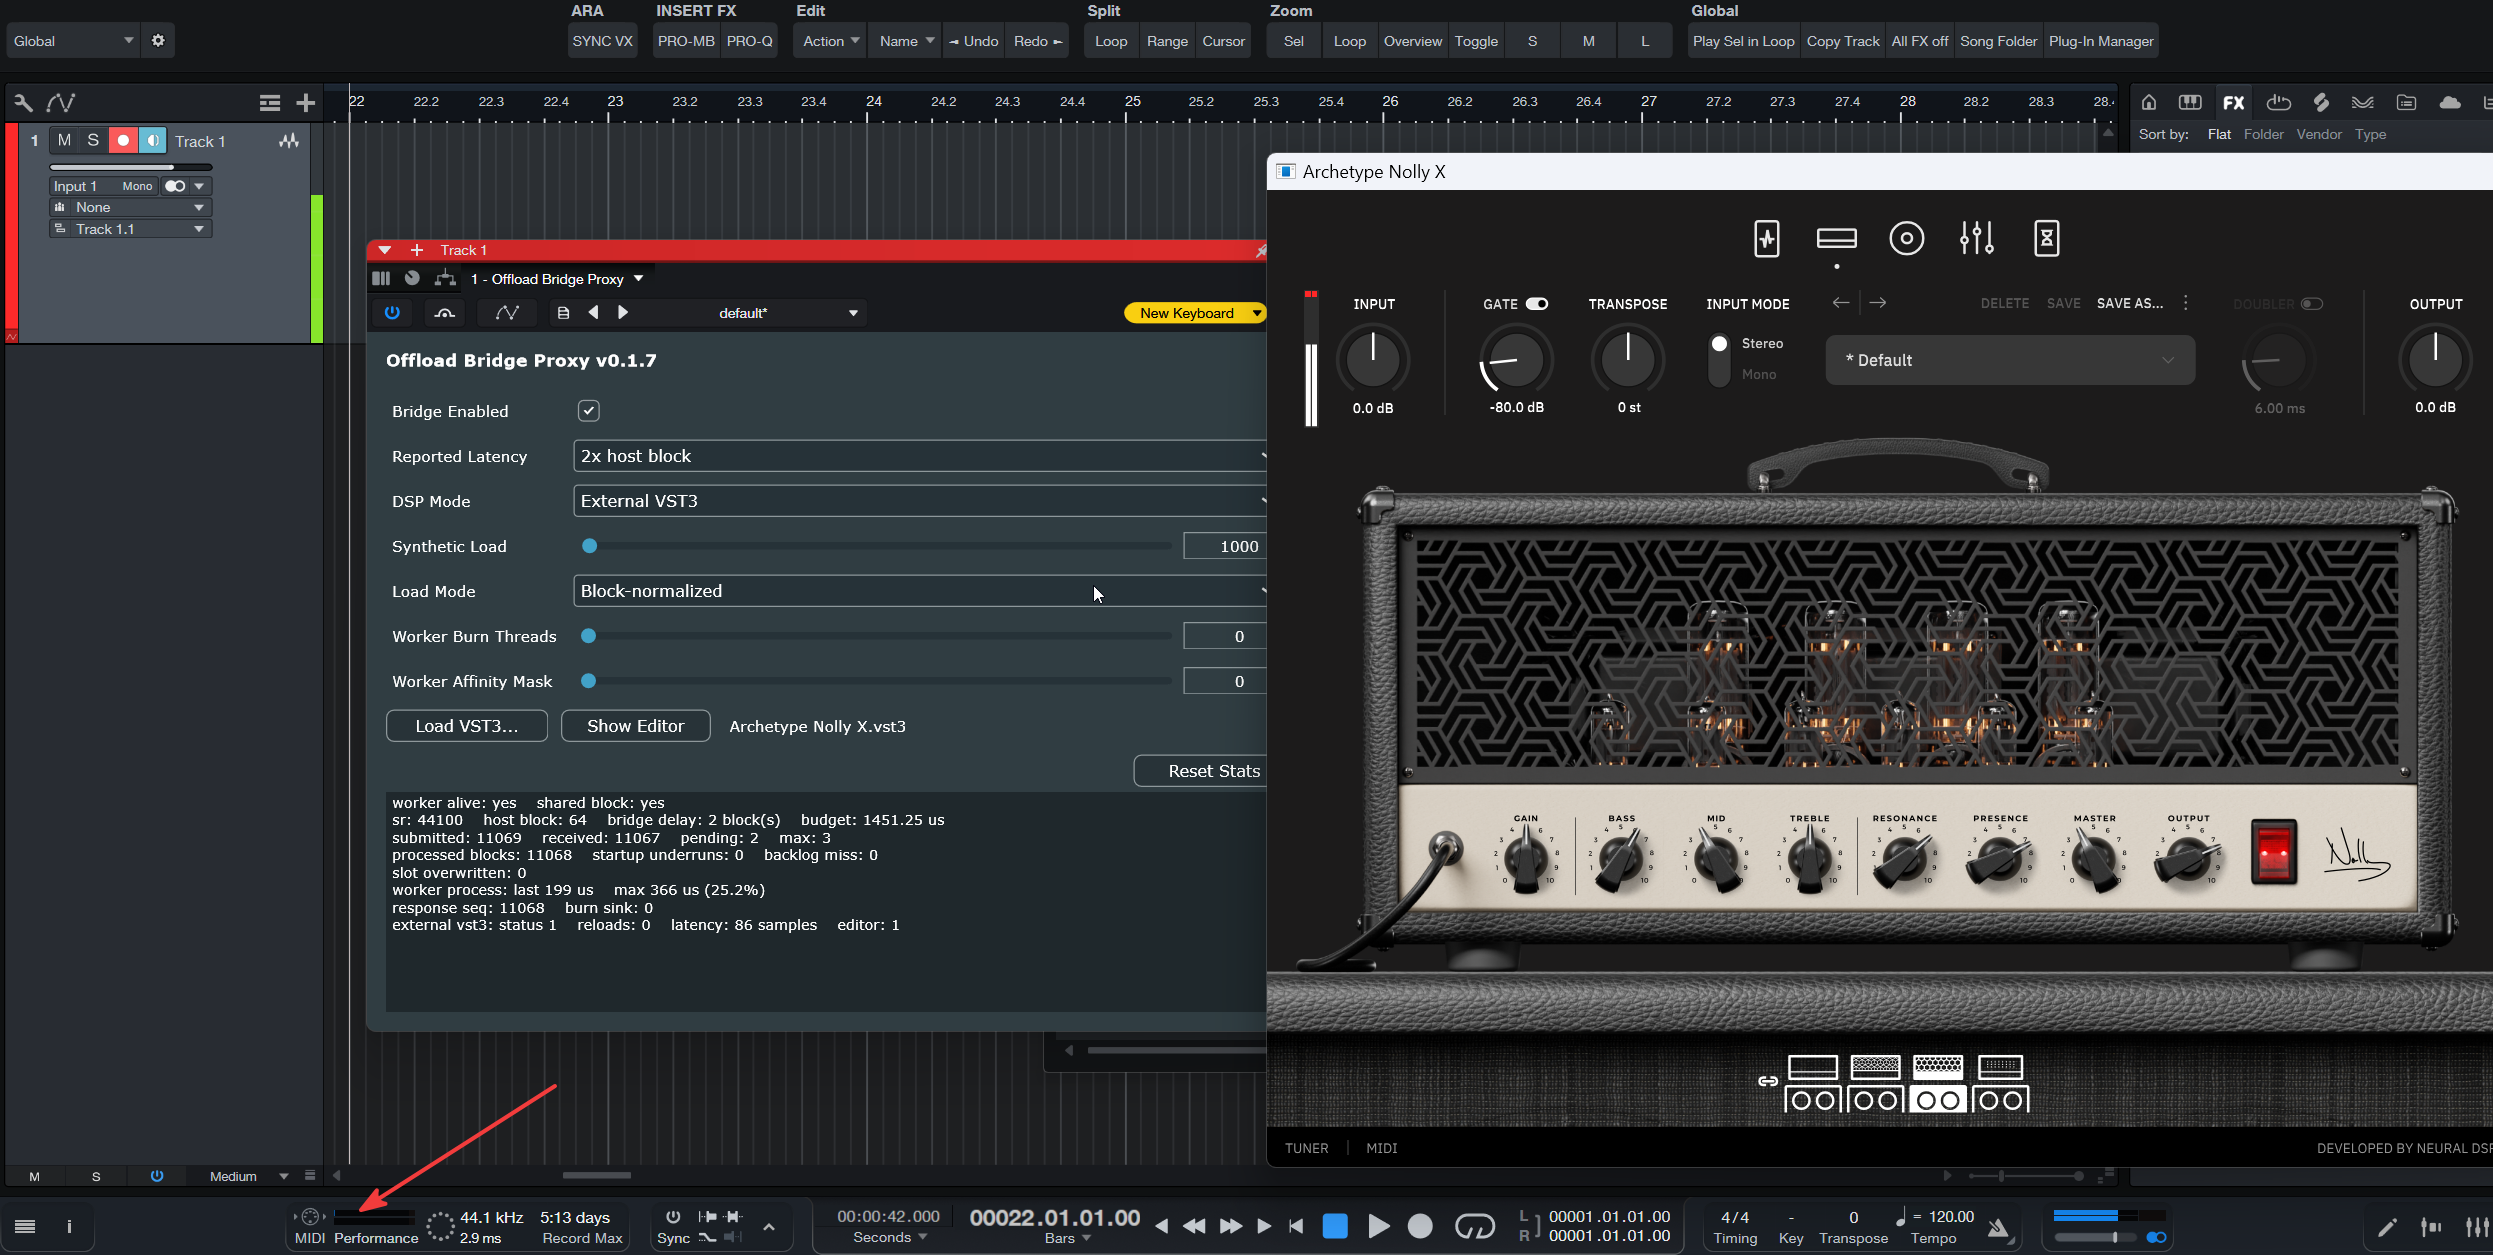2493x1255 pixels.
Task: Enable the DOUBLER switch
Action: (2311, 304)
